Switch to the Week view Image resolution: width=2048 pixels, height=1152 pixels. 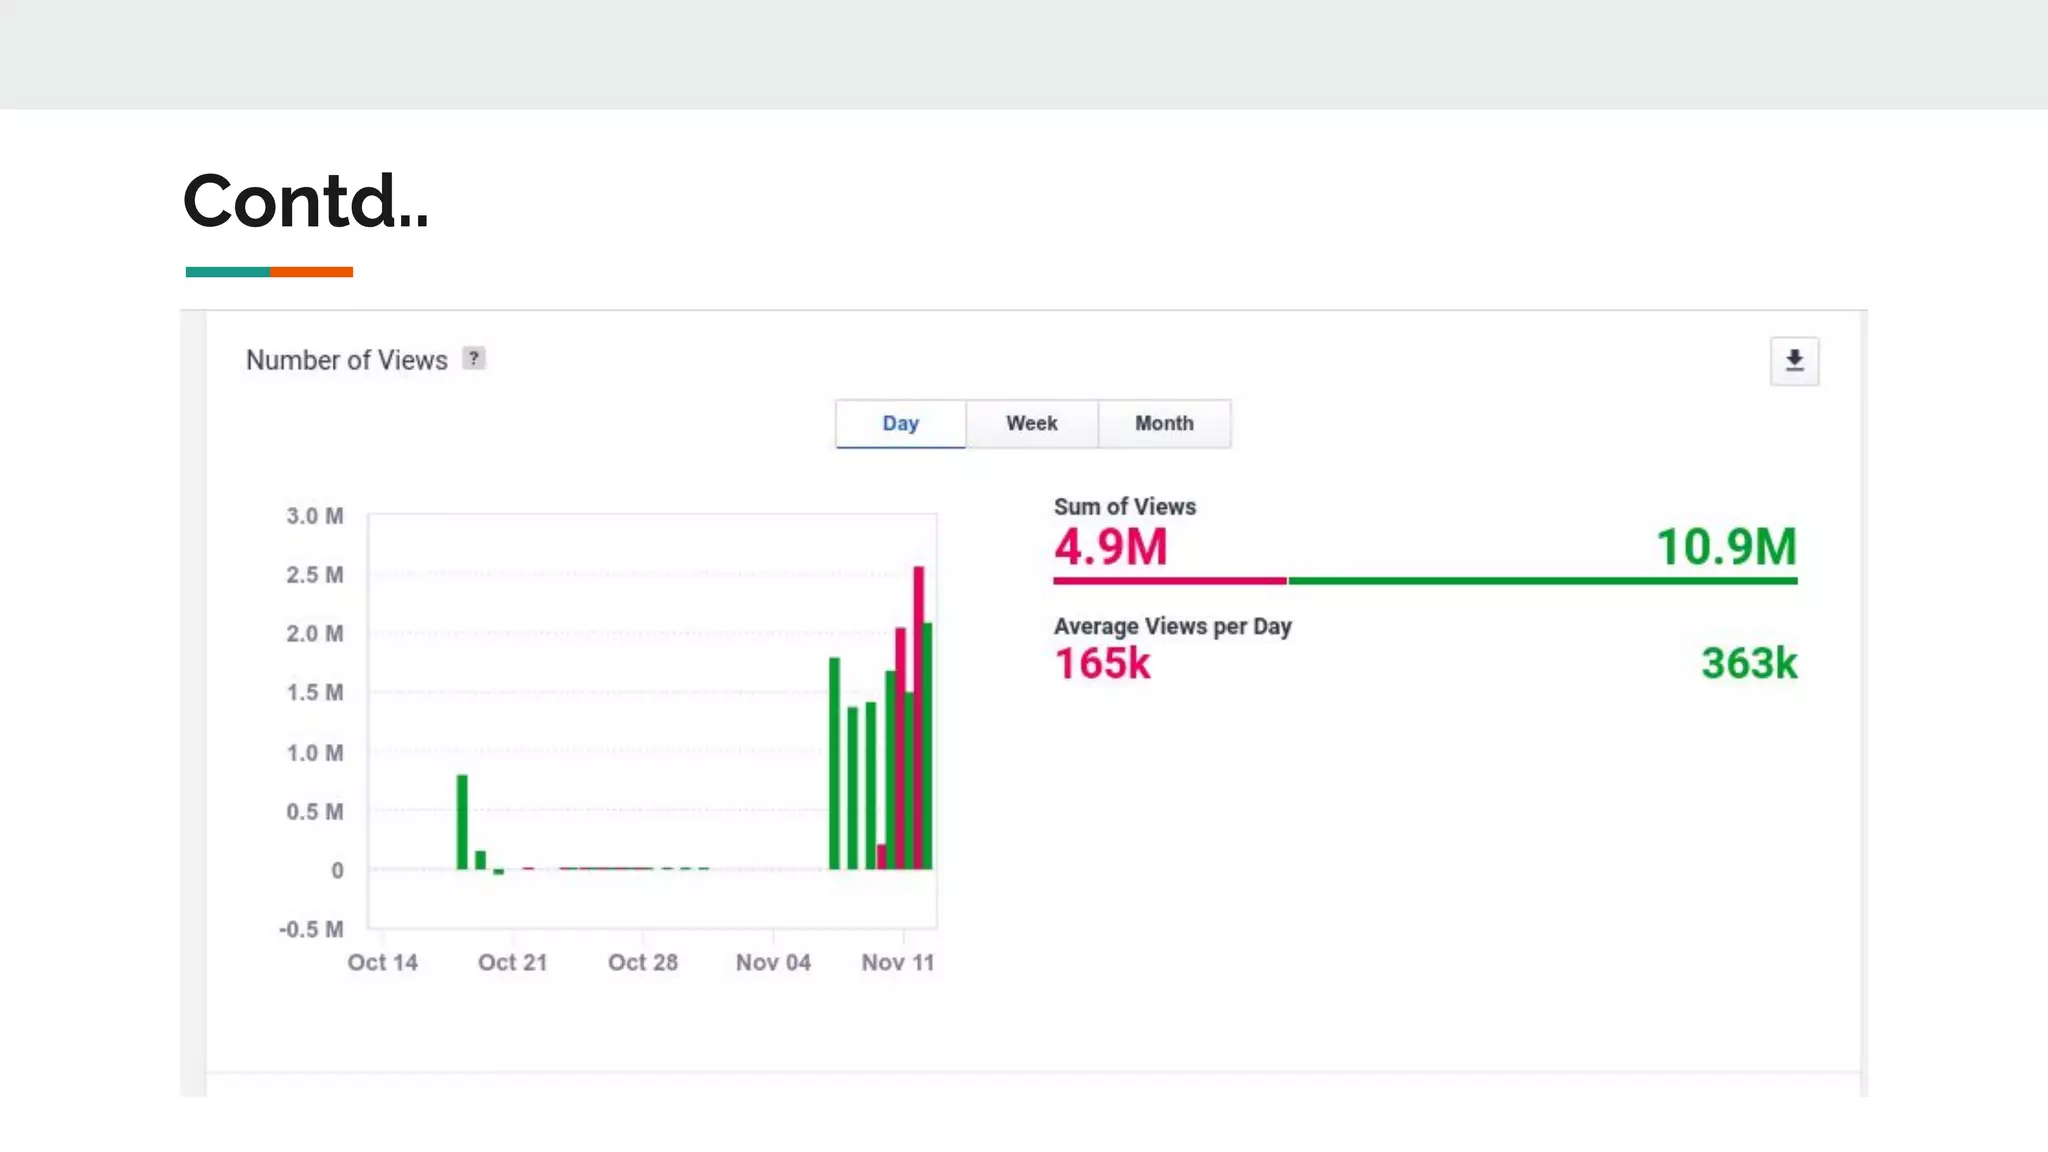1031,423
